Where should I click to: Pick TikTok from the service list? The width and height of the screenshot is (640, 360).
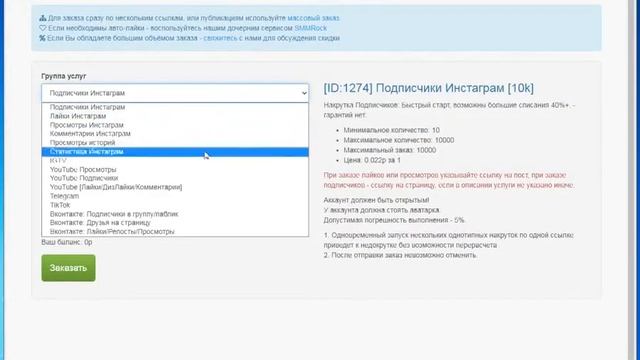(175, 205)
